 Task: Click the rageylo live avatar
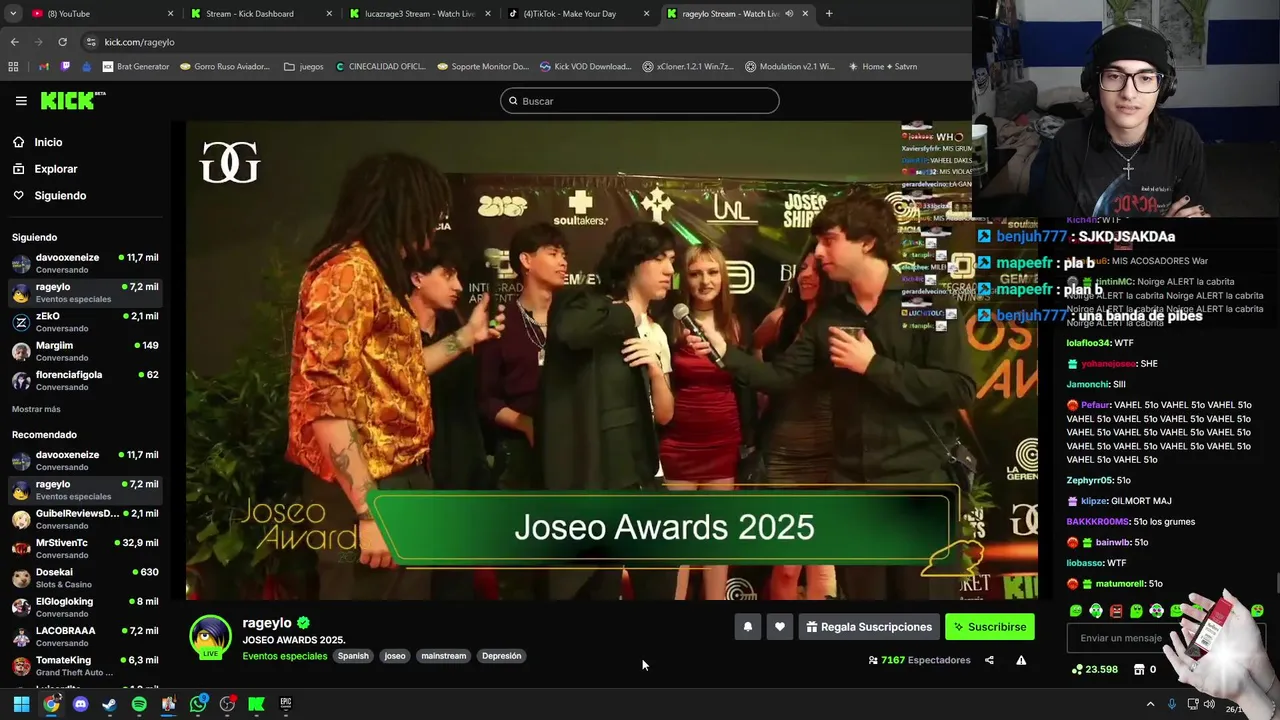210,638
